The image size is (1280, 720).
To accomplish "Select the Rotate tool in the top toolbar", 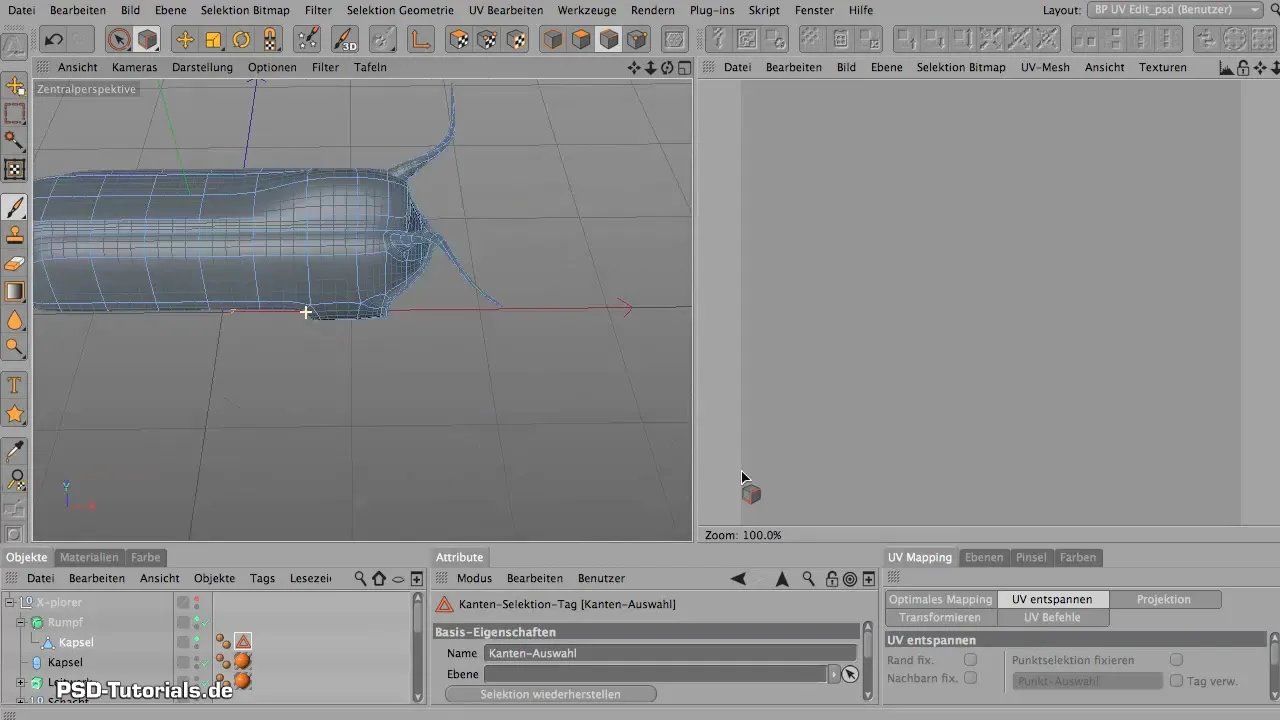I will (x=242, y=40).
